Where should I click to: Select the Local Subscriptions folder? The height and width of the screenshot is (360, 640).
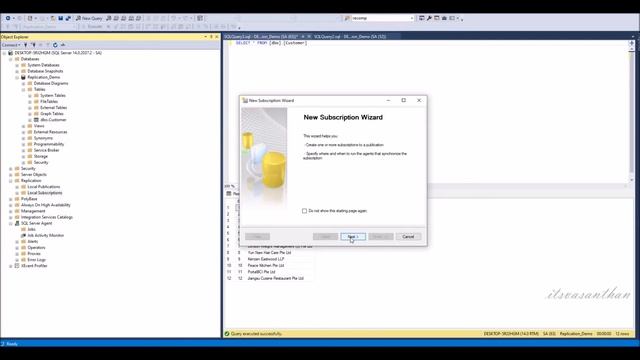(x=45, y=193)
